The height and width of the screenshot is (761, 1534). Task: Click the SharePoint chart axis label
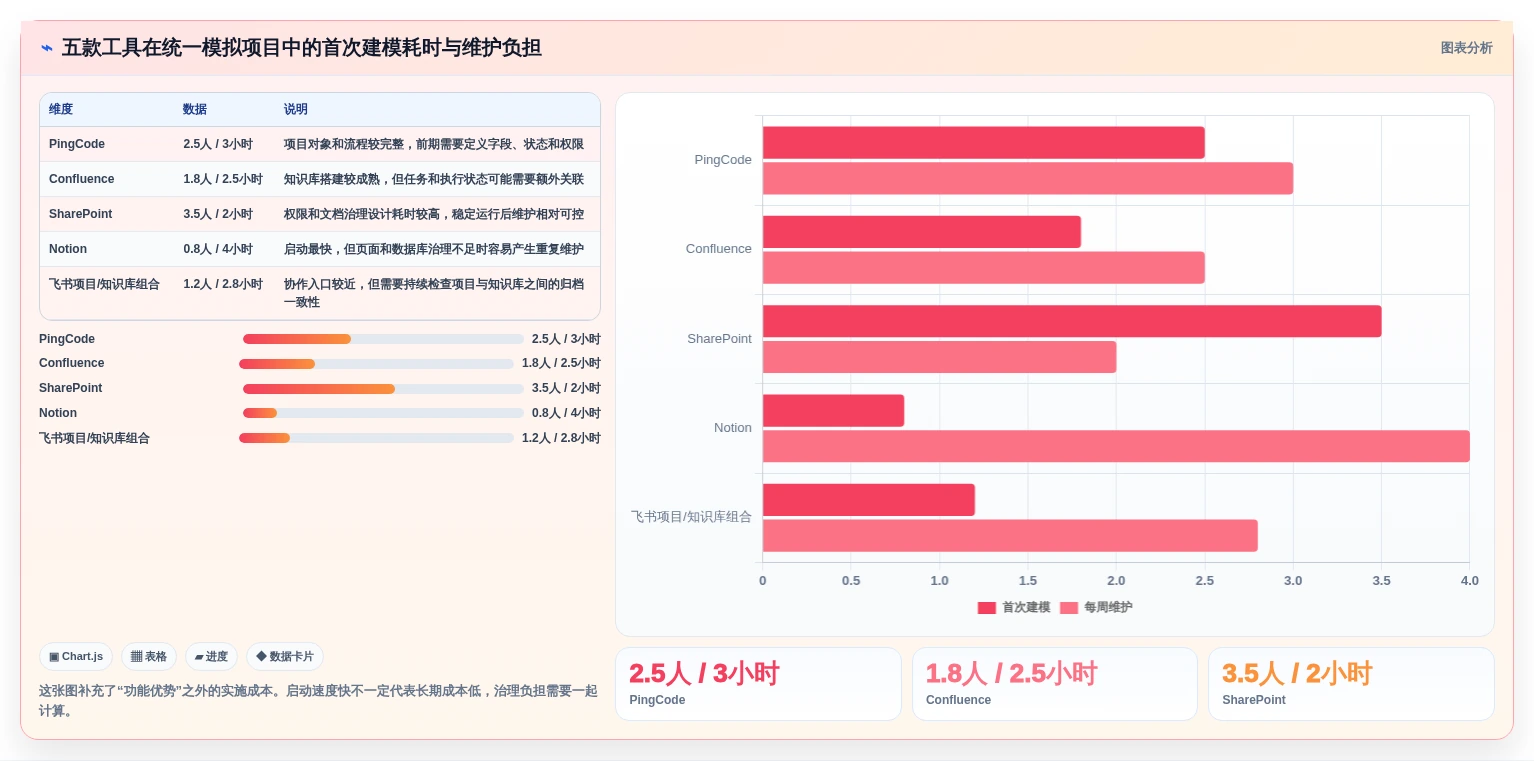click(x=719, y=339)
